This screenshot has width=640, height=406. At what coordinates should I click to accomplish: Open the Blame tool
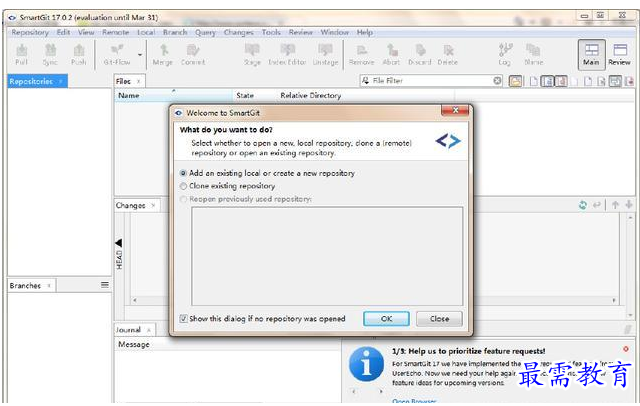[x=533, y=55]
